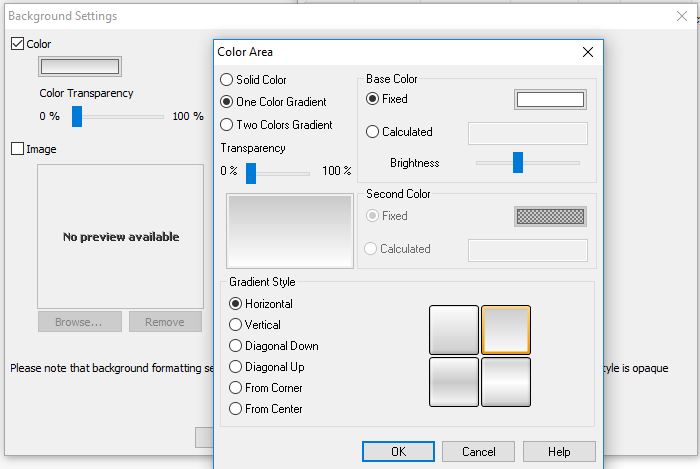Image resolution: width=700 pixels, height=469 pixels.
Task: Select From Center gradient style
Action: (x=236, y=409)
